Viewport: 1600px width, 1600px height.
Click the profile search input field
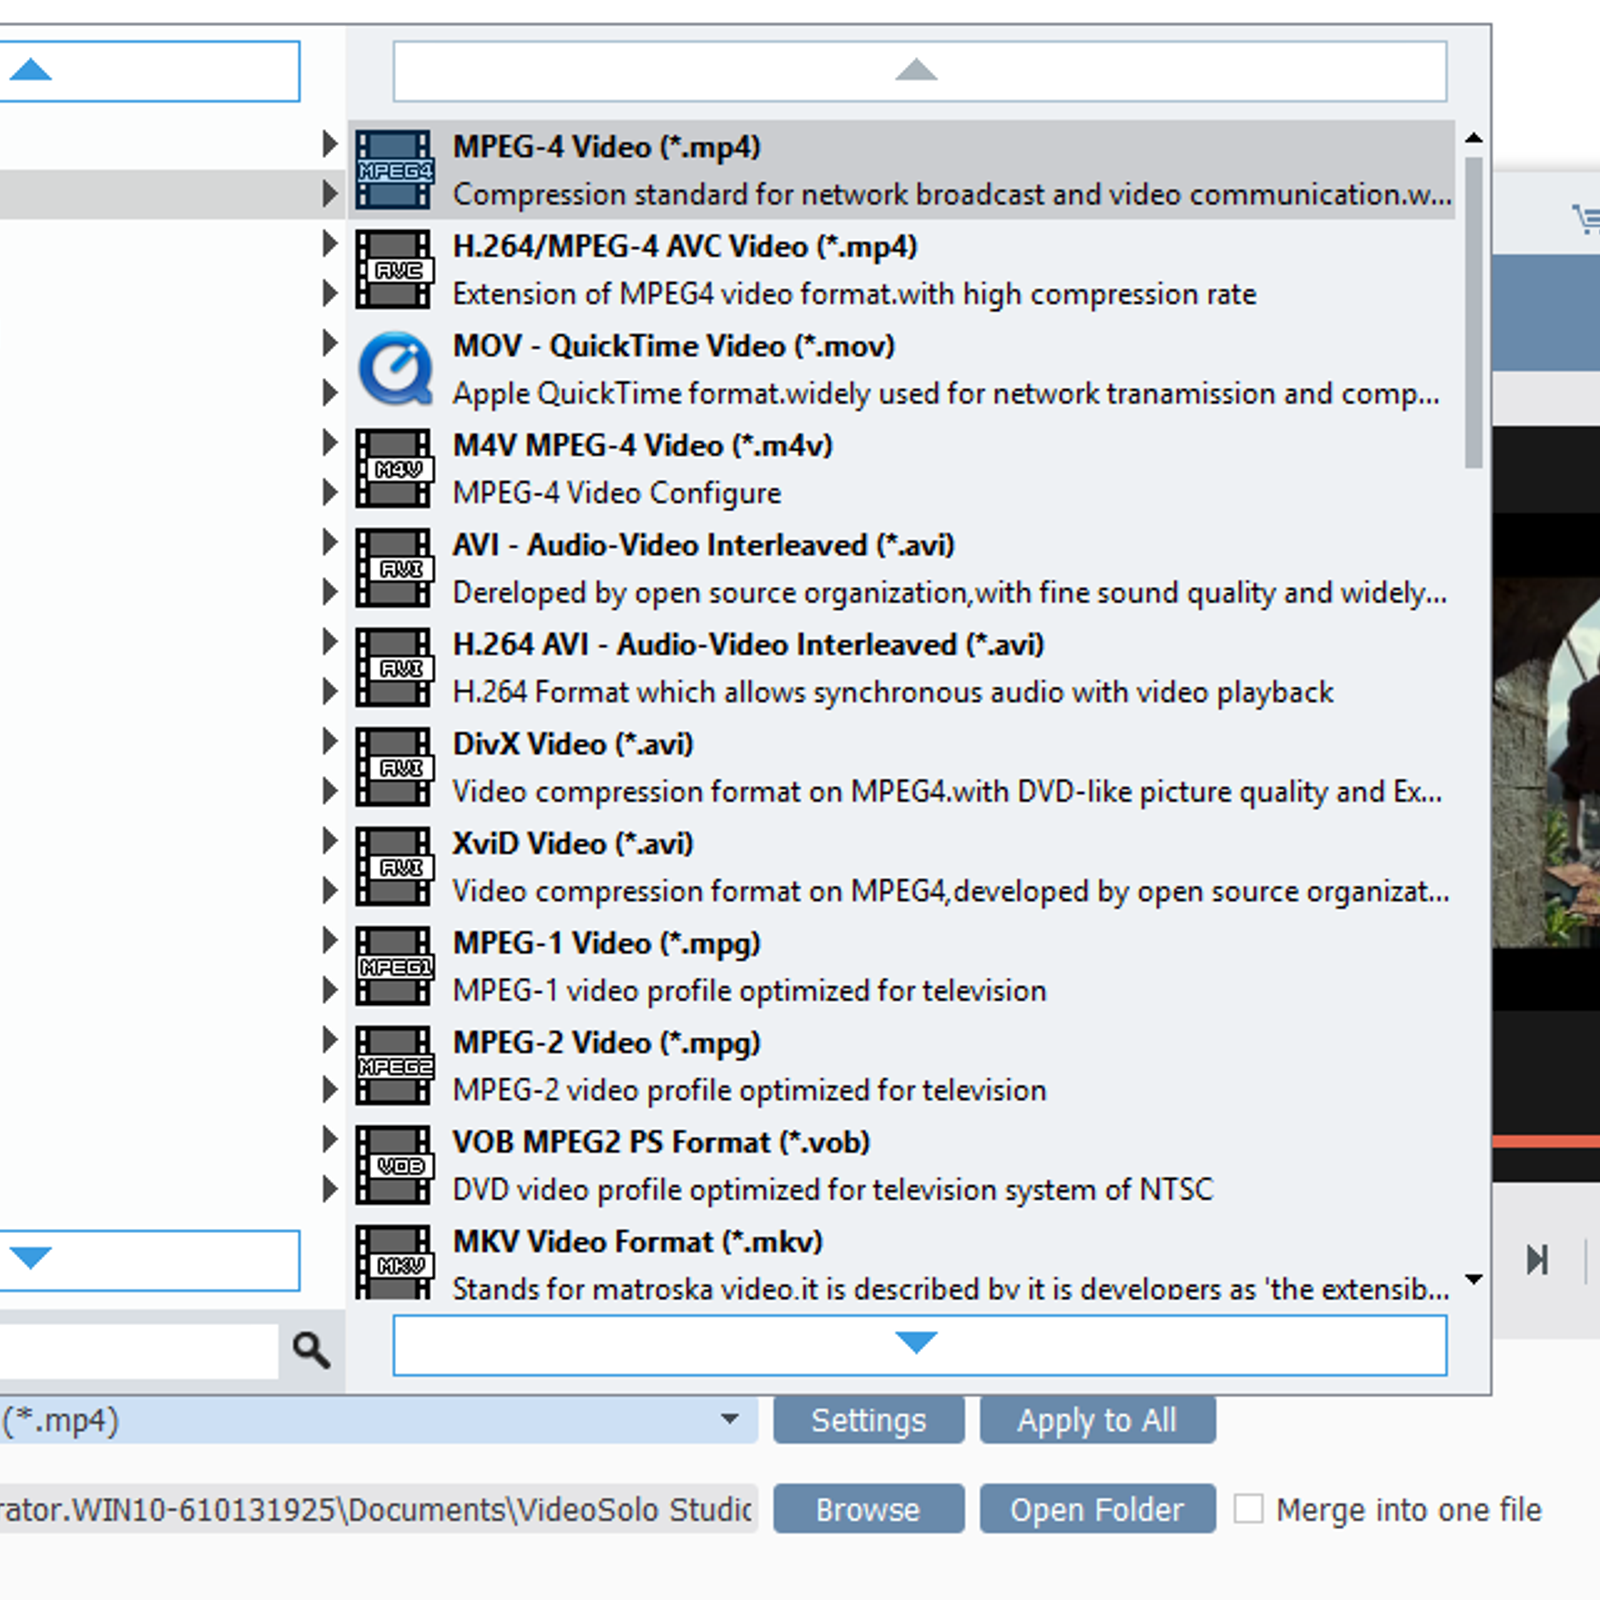[x=139, y=1351]
